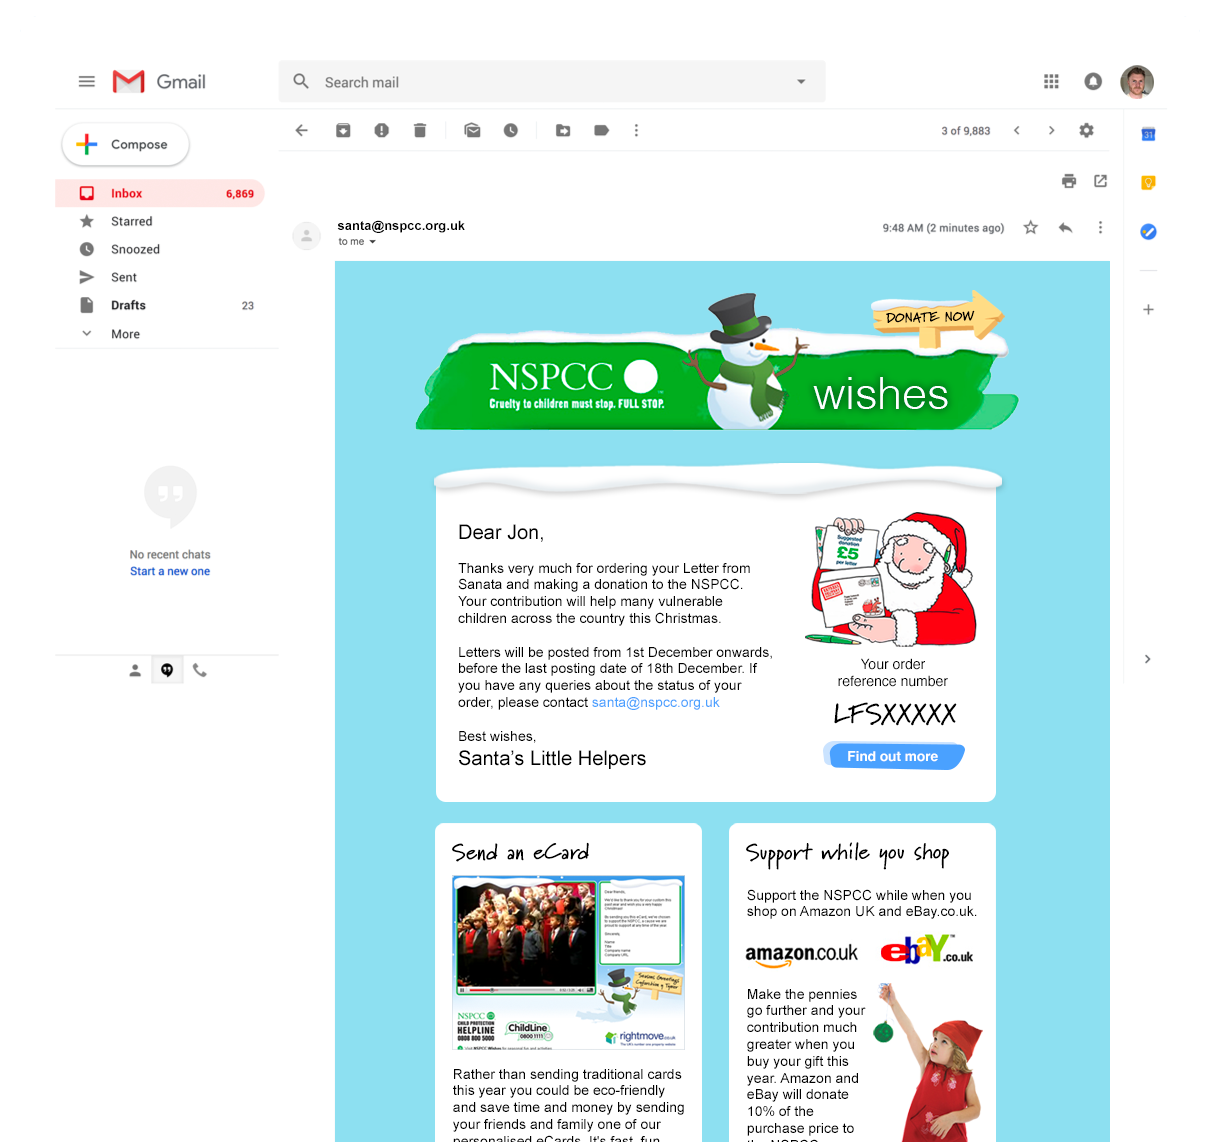Click the 9:48 AM timestamp
This screenshot has width=1220, height=1142.
coord(943,228)
